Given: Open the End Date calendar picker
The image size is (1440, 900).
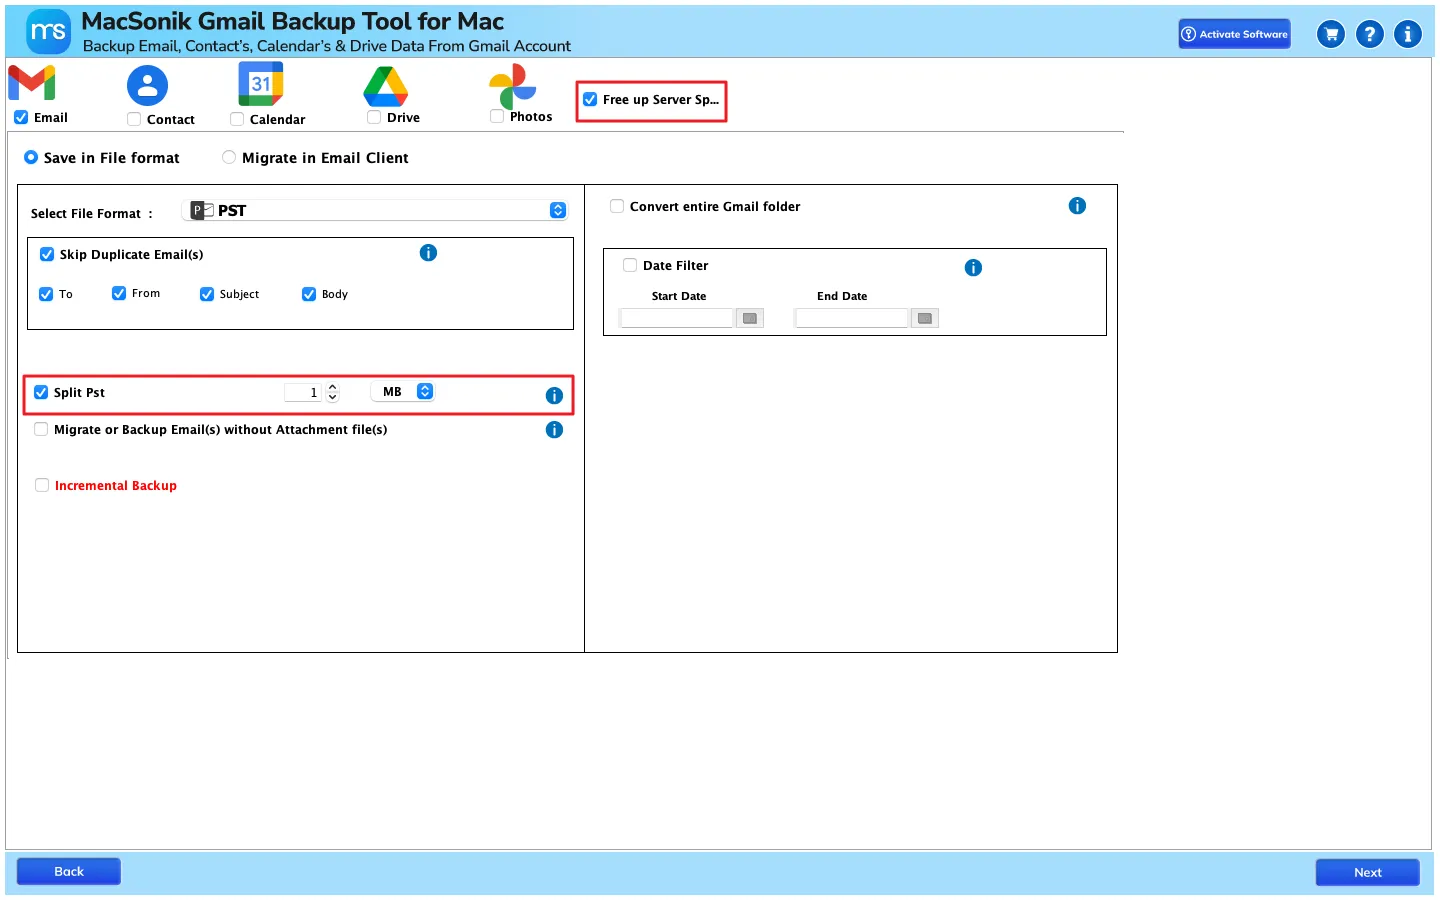Looking at the screenshot, I should point(925,318).
